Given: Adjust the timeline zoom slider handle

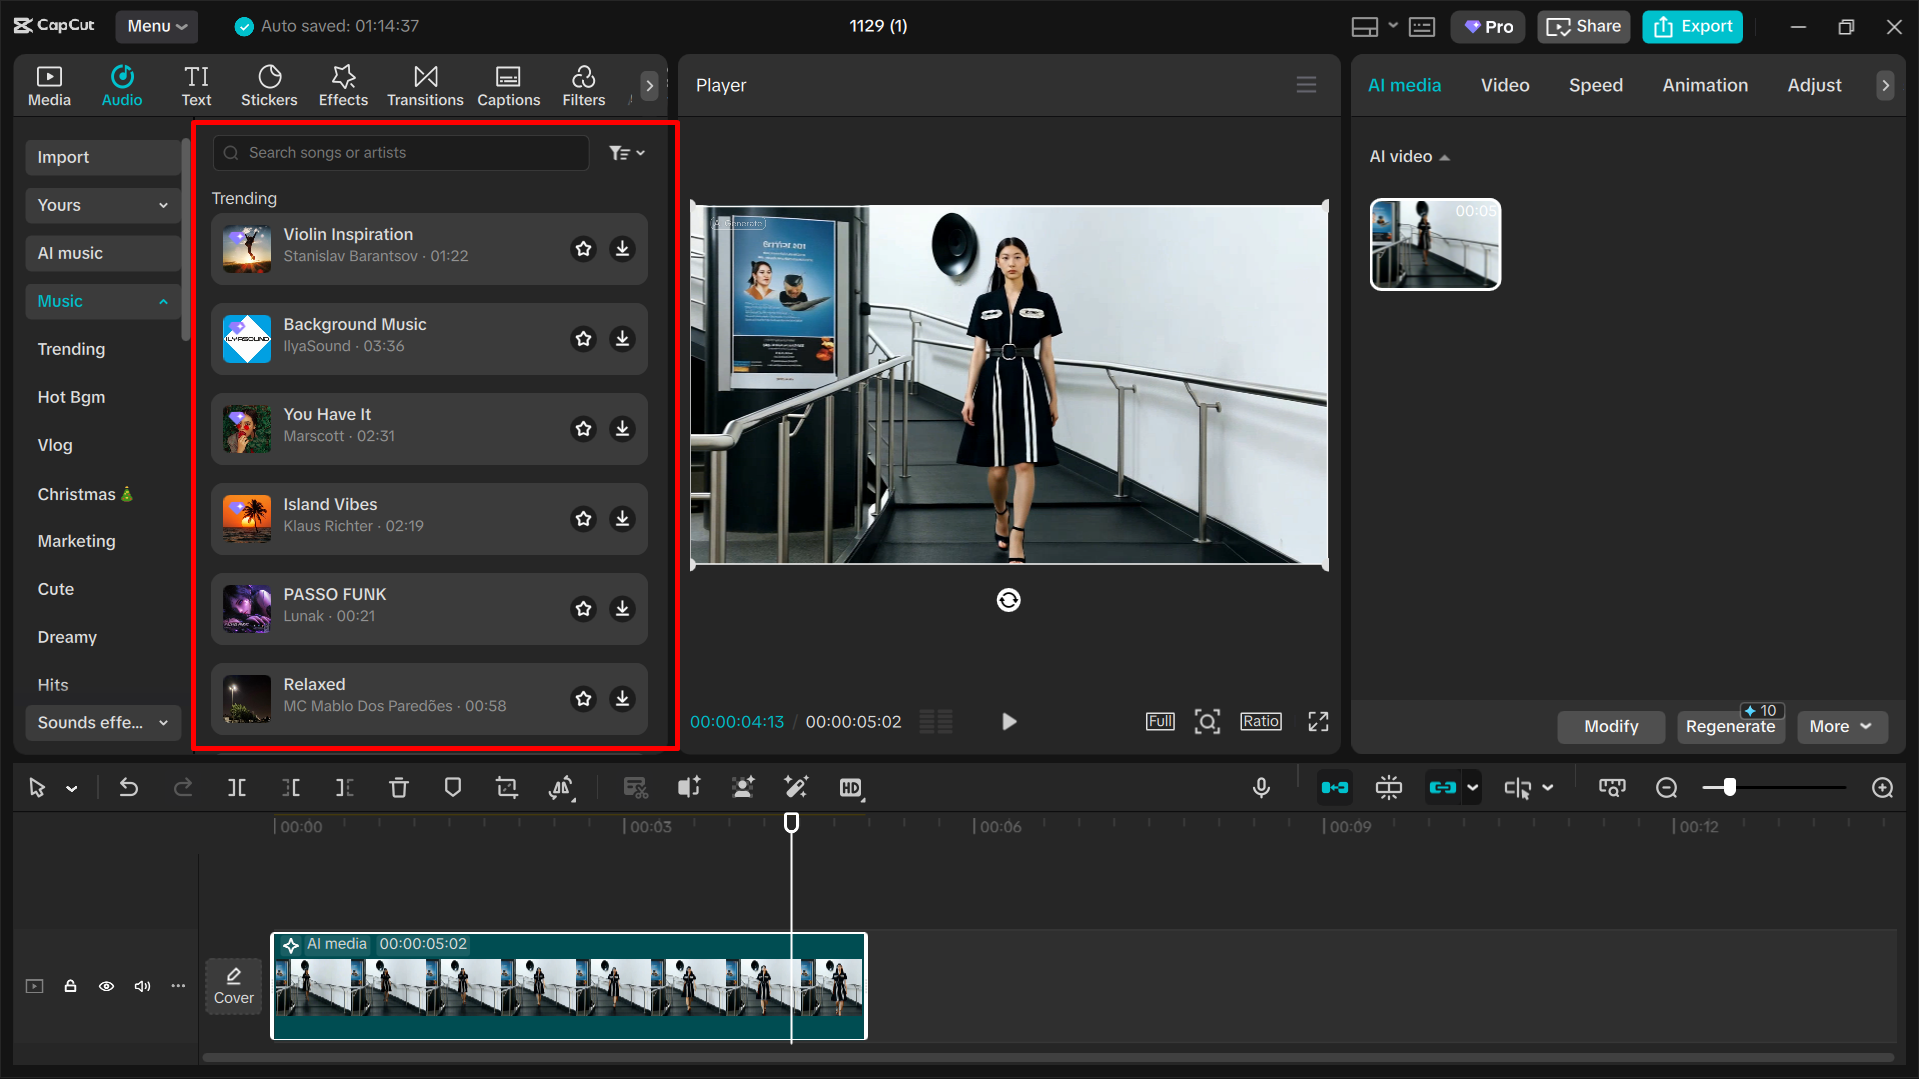Looking at the screenshot, I should [x=1729, y=788].
